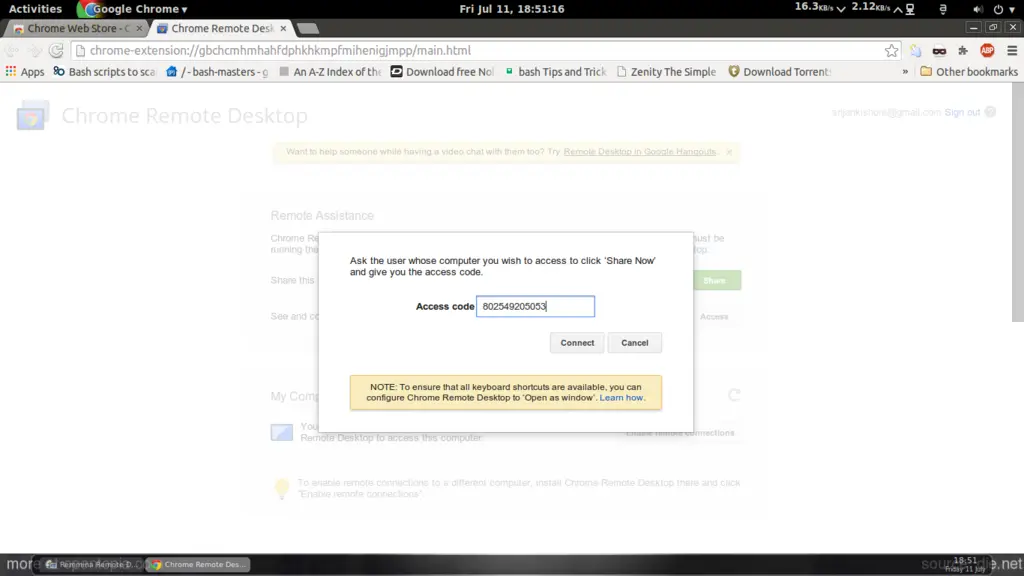
Task: Open 'Bash scripts to sca' bookmark
Action: pyautogui.click(x=104, y=72)
